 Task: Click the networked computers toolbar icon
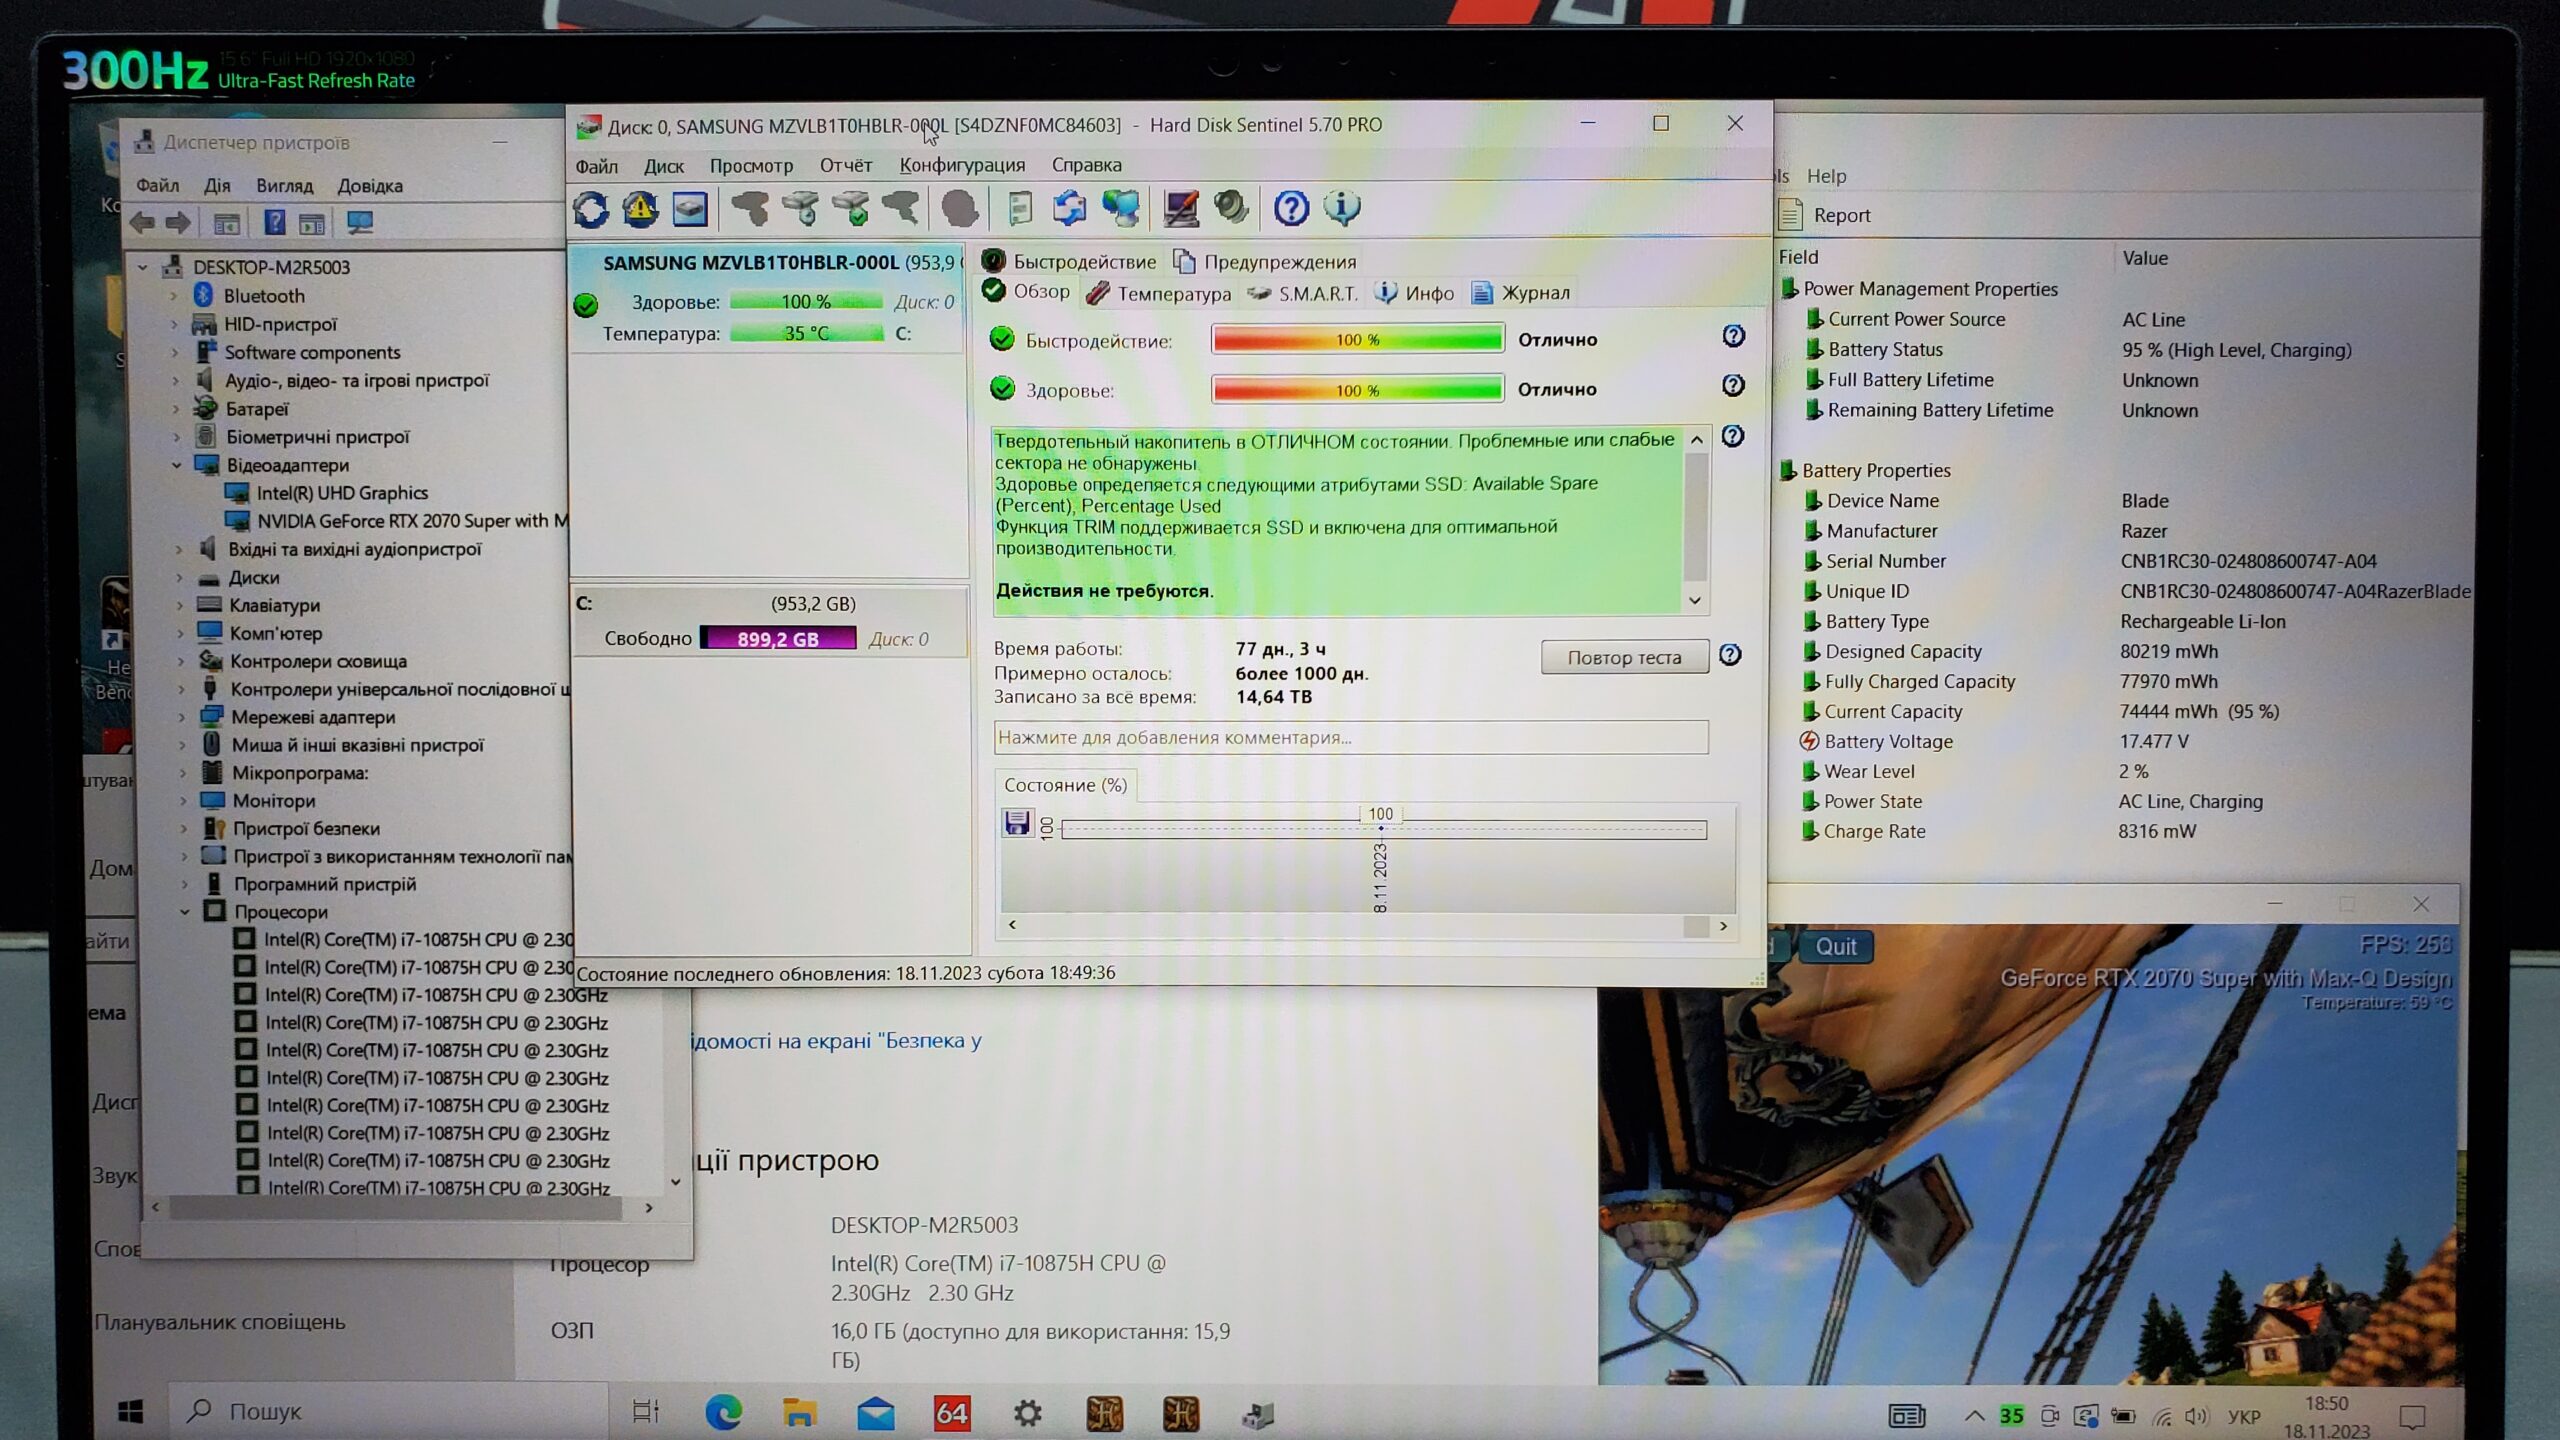(1120, 208)
